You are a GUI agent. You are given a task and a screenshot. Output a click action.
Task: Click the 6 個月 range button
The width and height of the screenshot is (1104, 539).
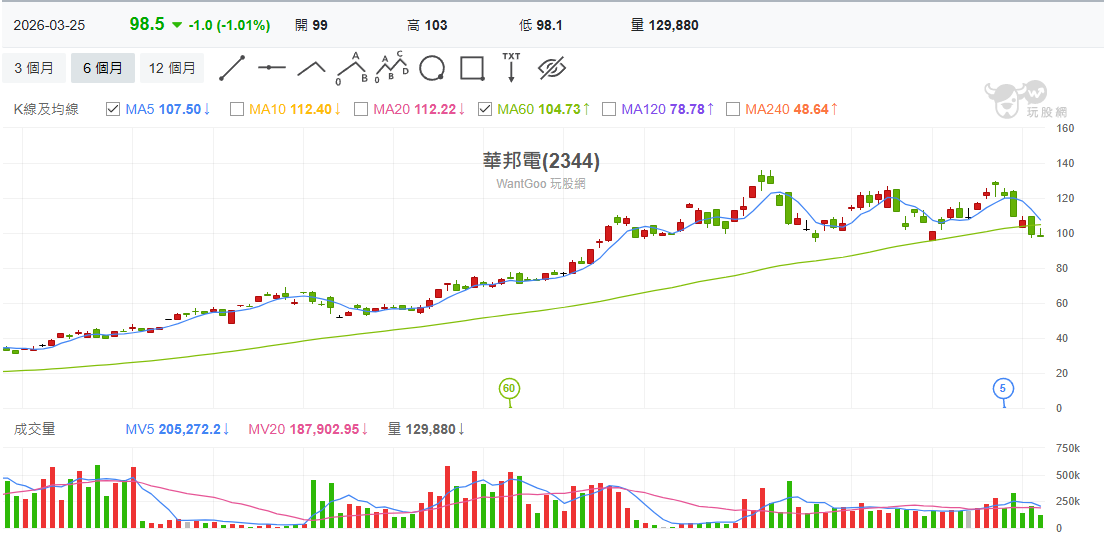(x=103, y=68)
